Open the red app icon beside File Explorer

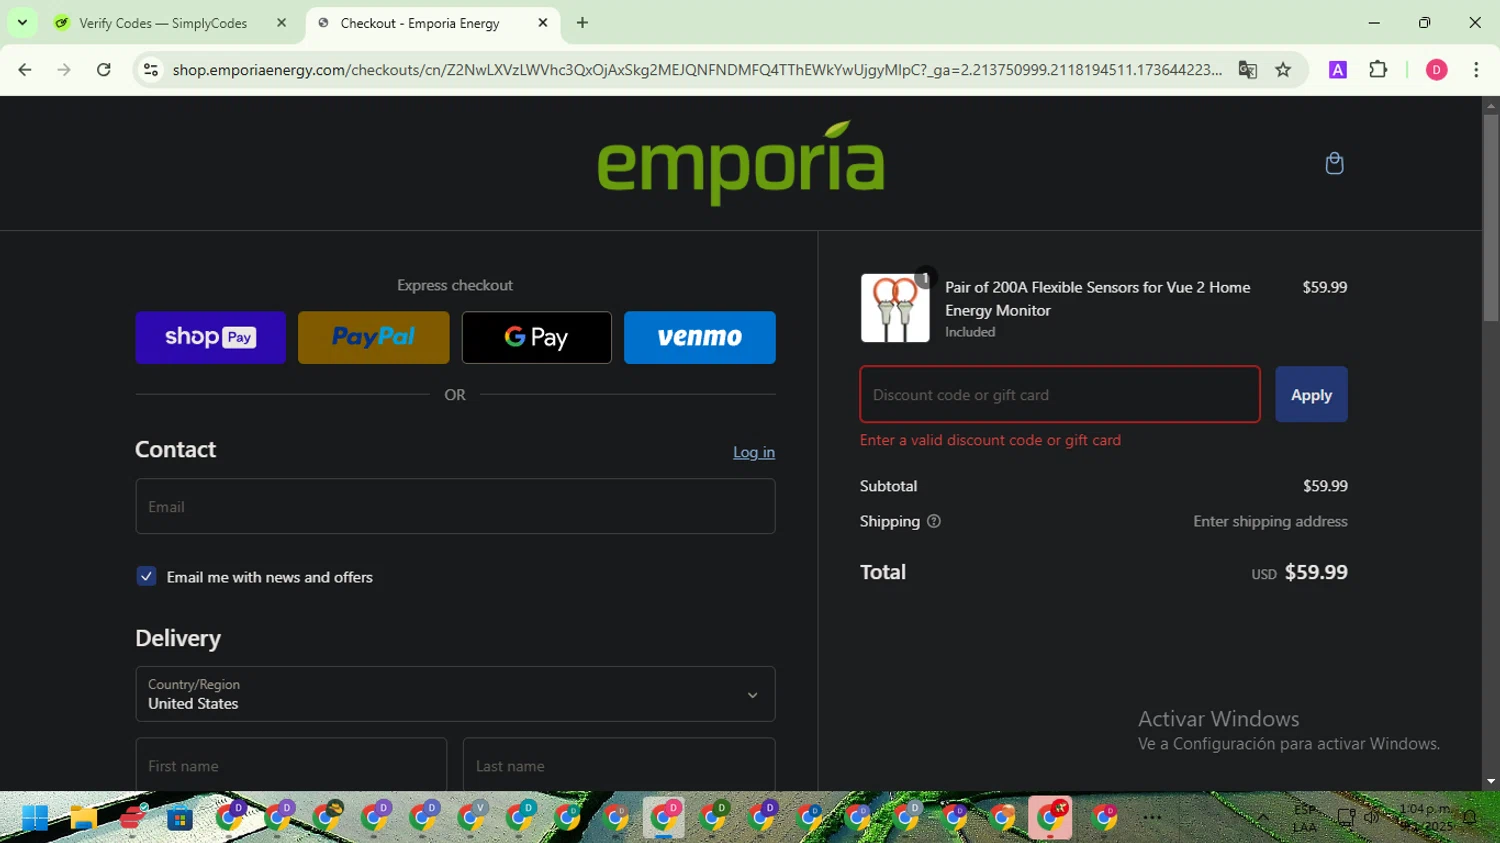(x=132, y=818)
